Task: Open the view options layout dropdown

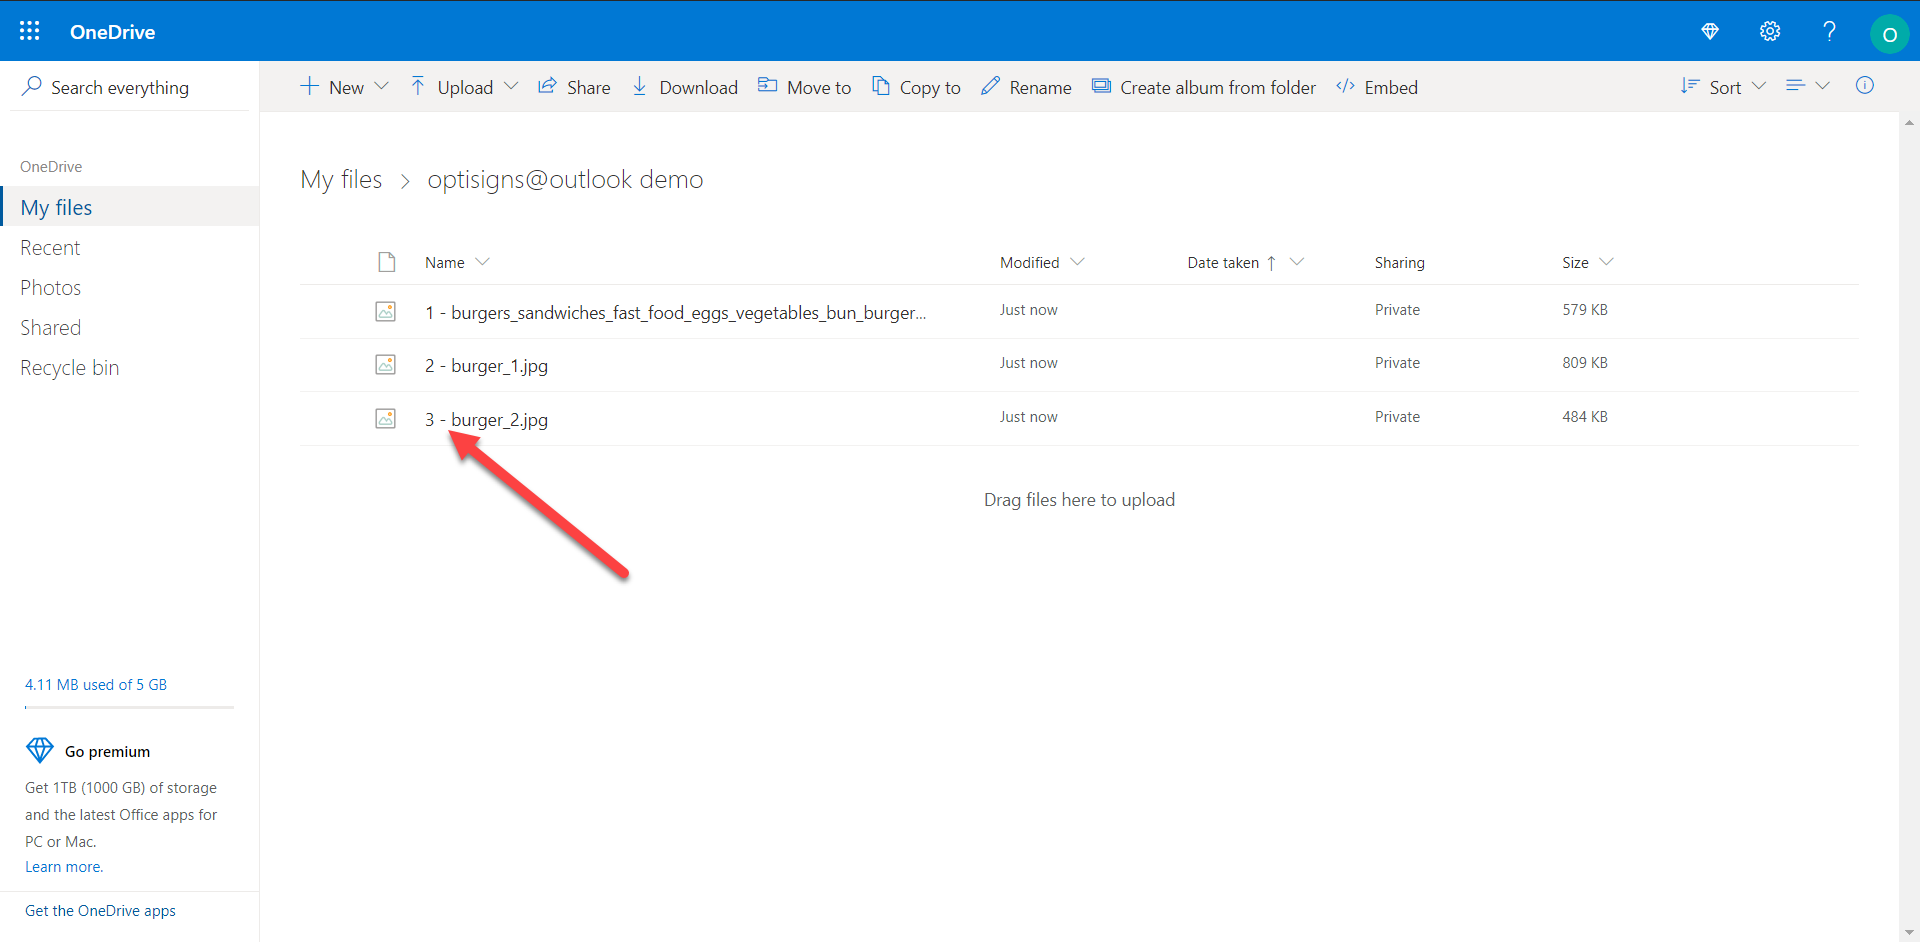Action: coord(1807,86)
